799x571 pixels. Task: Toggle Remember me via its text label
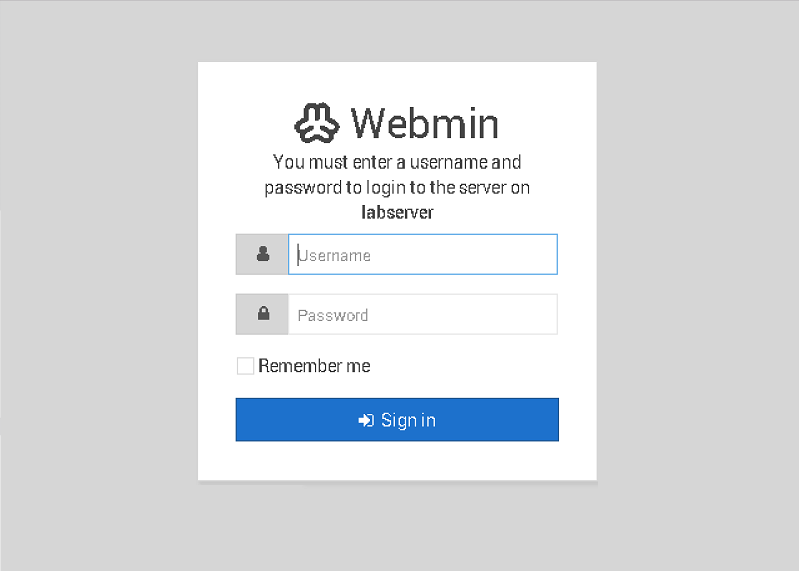click(x=314, y=366)
